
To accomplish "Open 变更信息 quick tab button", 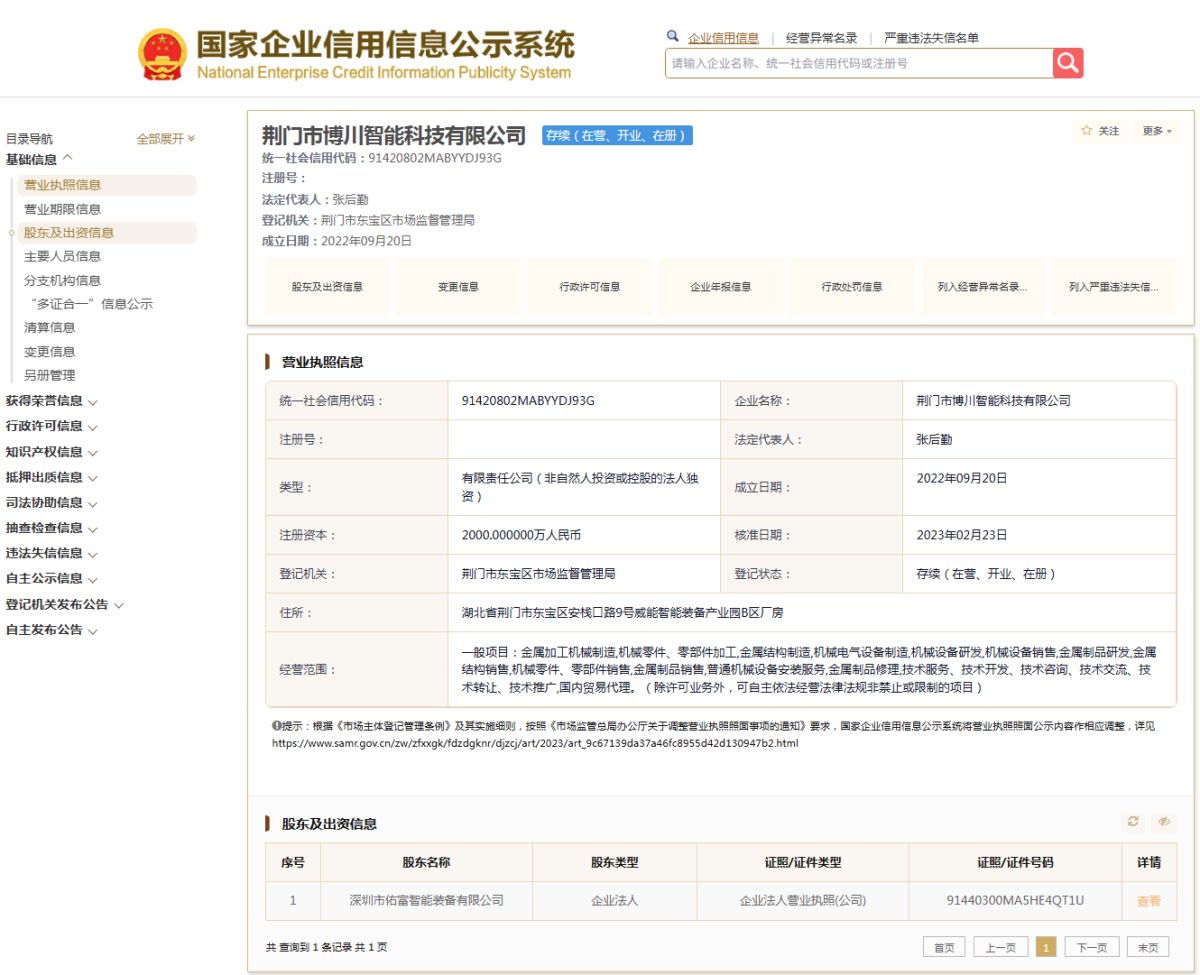I will [x=458, y=287].
